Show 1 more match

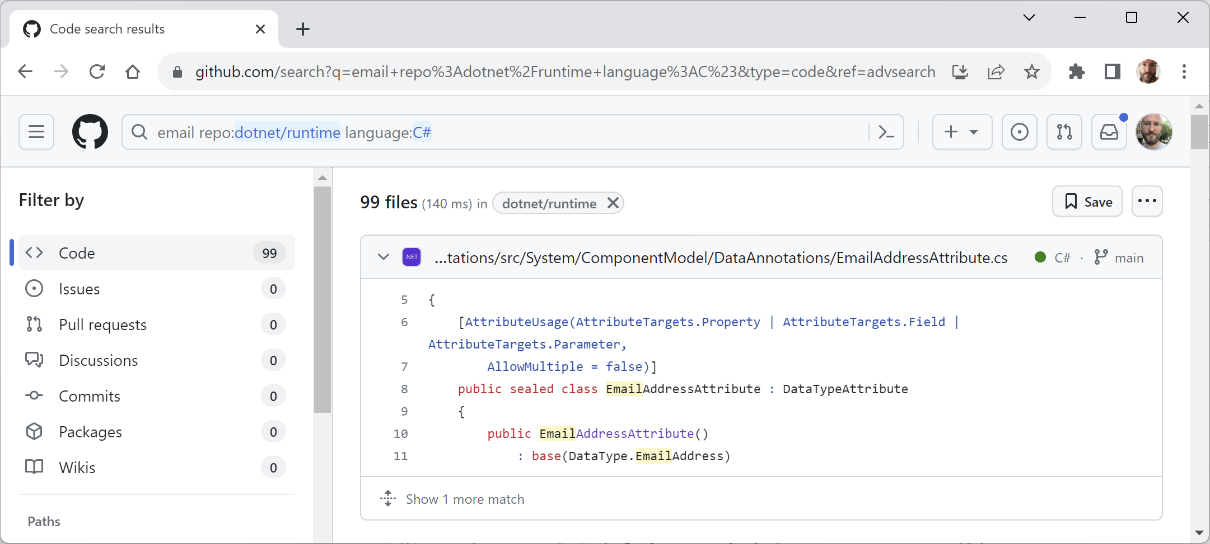coord(465,499)
